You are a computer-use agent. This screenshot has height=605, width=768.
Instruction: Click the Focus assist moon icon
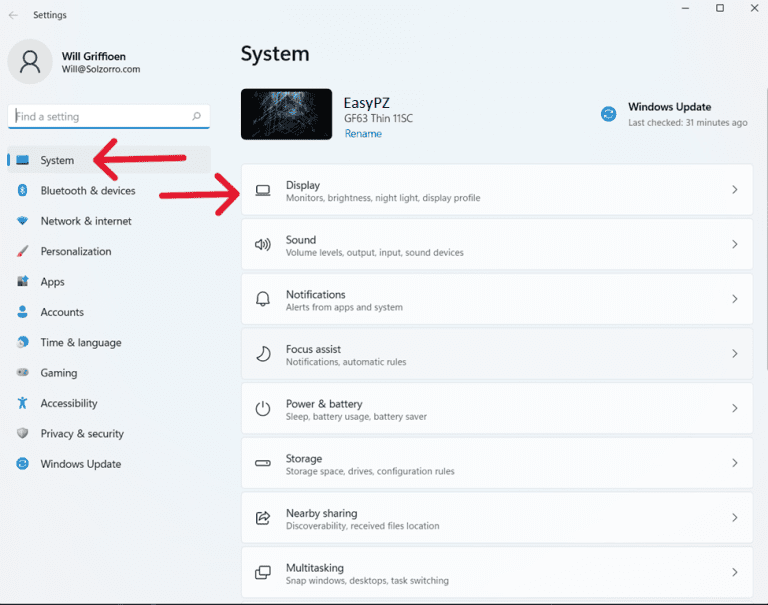263,354
